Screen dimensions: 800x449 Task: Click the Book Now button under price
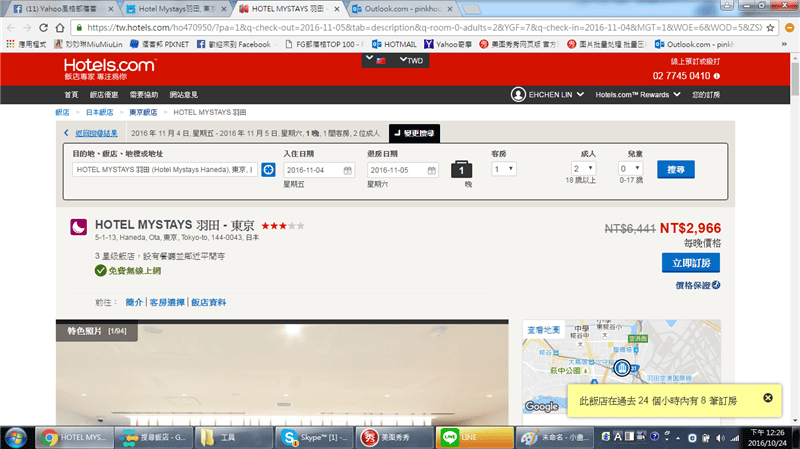(690, 262)
